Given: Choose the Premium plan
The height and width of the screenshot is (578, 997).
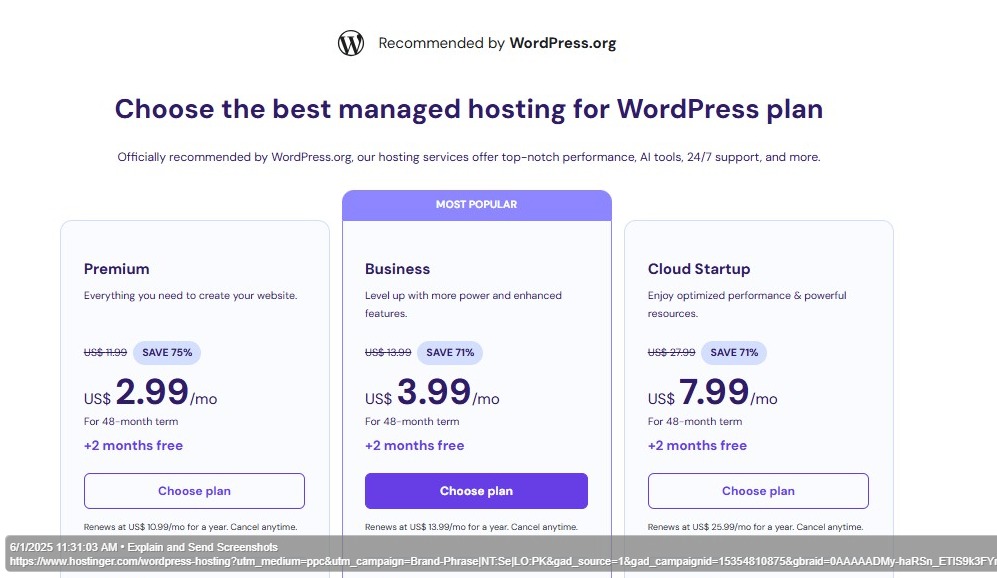Looking at the screenshot, I should click(194, 491).
